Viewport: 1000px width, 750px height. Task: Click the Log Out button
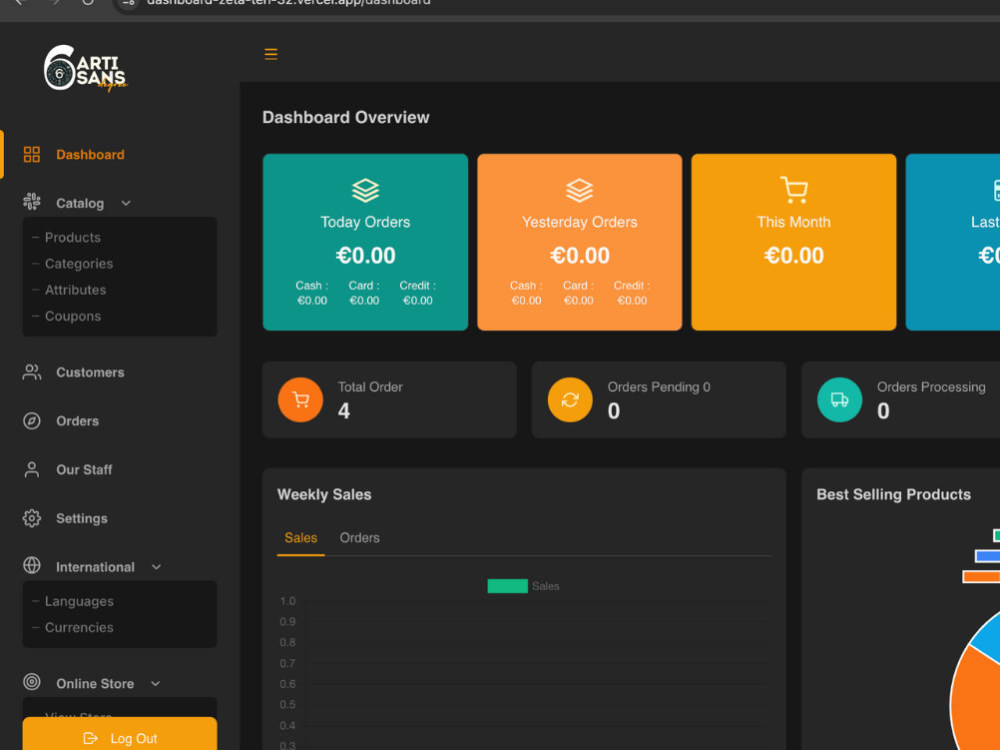click(120, 733)
